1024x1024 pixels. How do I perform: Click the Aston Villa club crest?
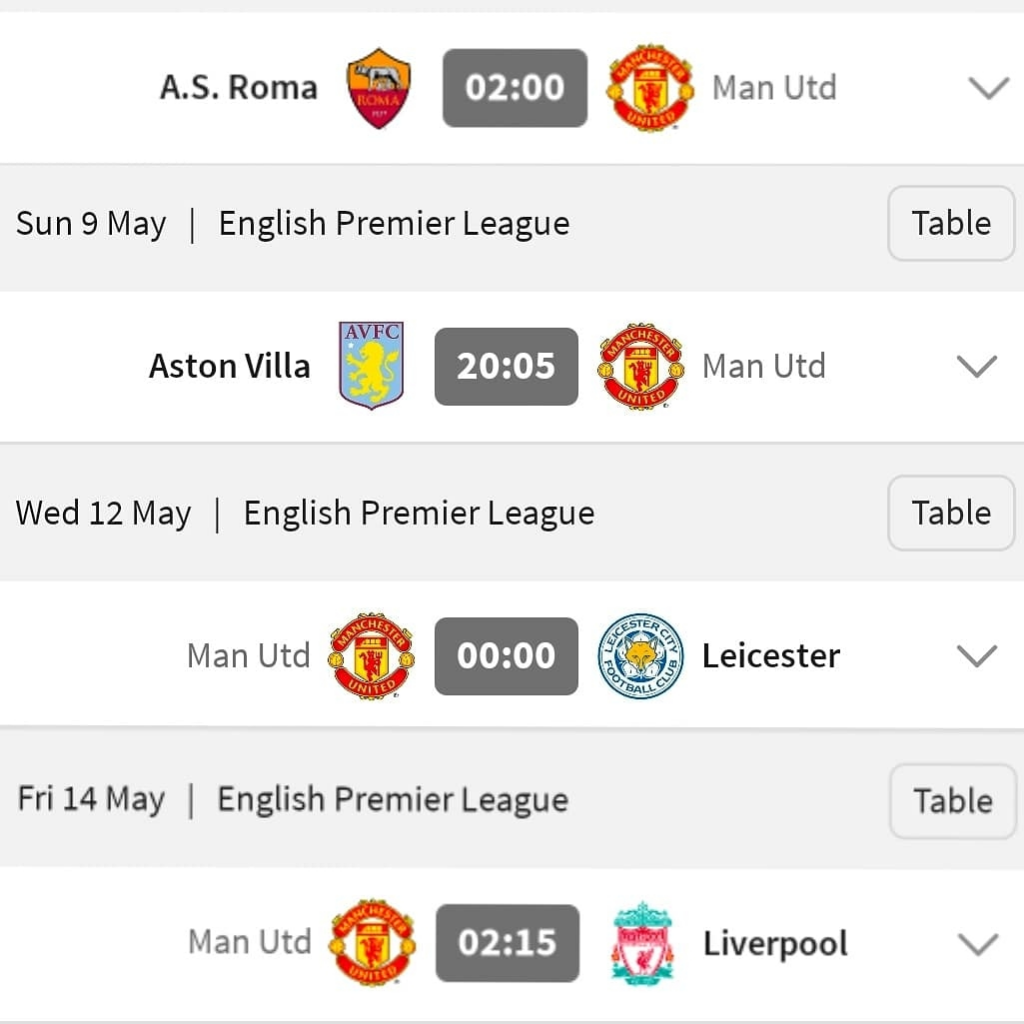(371, 366)
